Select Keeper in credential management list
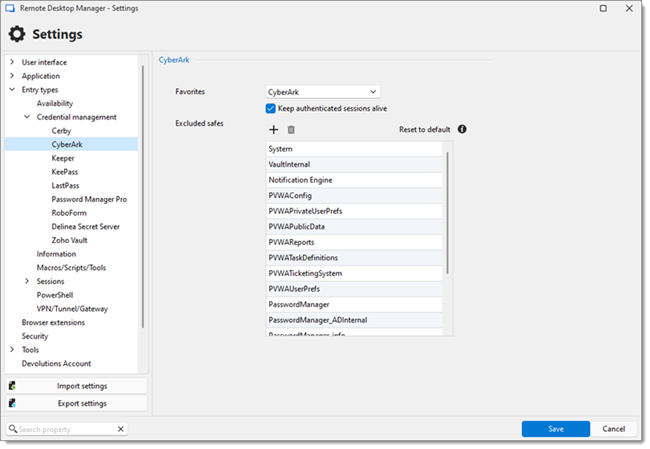Screen dimensions: 650x449 click(63, 158)
